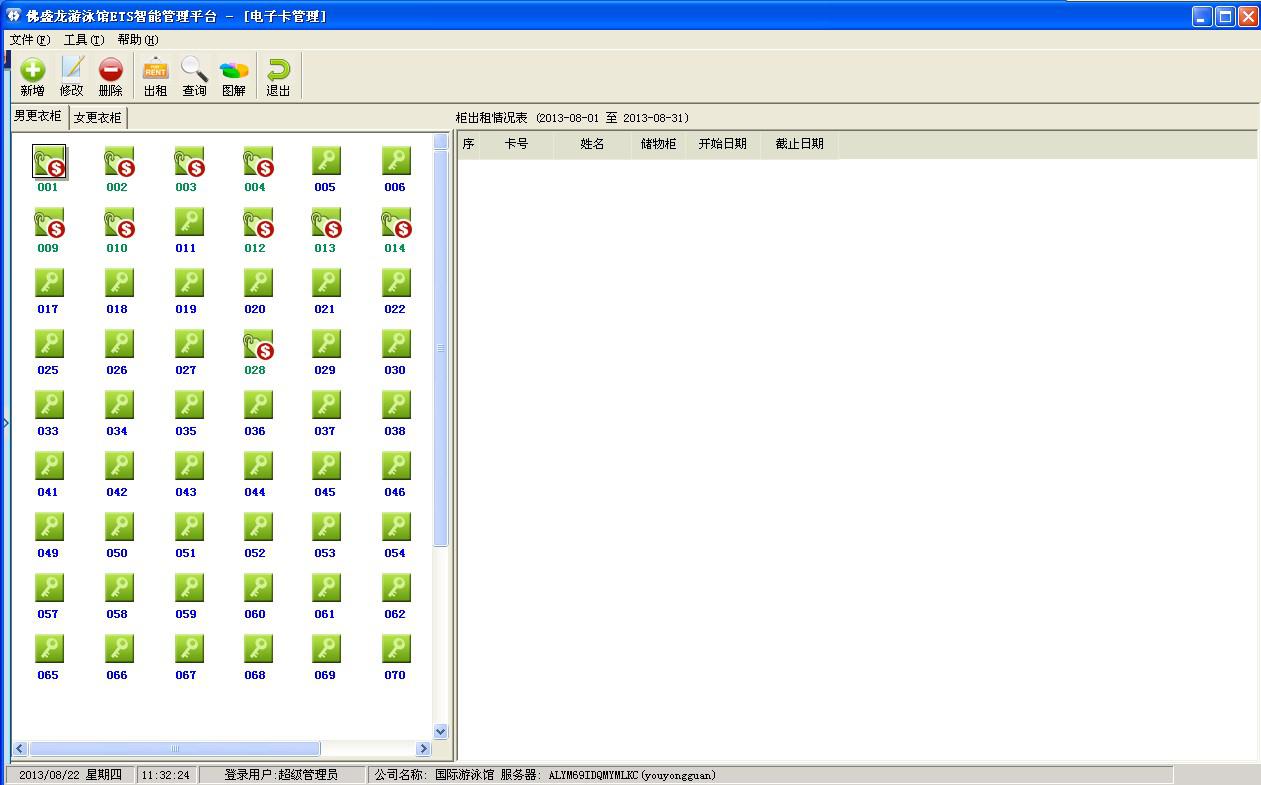The height and width of the screenshot is (785, 1261).
Task: Select rented locker 001
Action: point(49,162)
